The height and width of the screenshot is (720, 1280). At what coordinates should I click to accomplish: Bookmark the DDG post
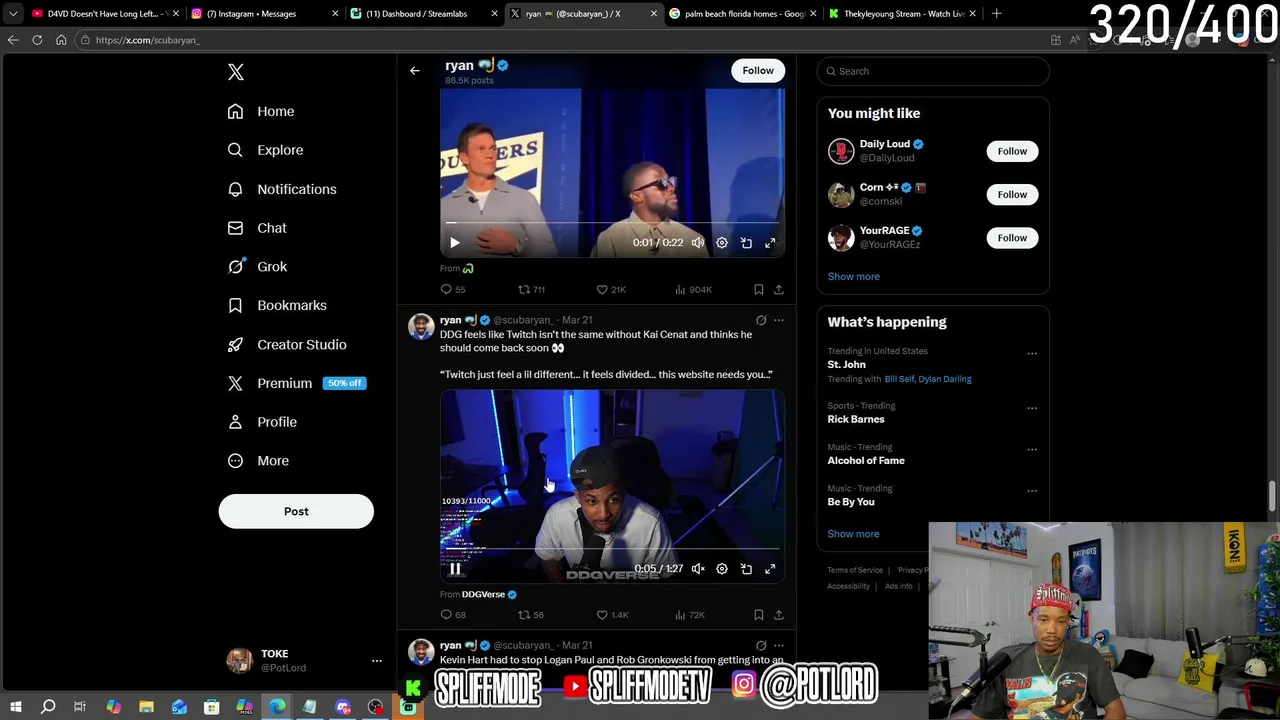[759, 615]
